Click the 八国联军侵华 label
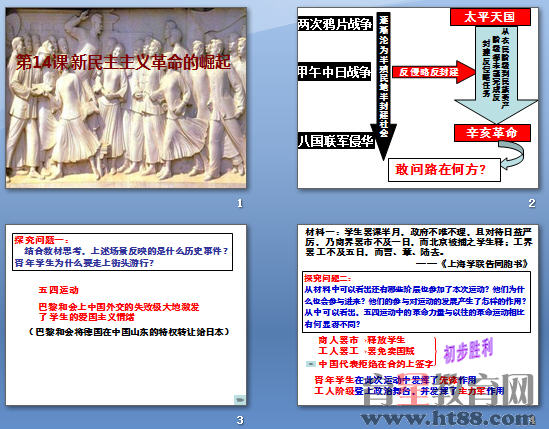The image size is (549, 429). point(336,141)
